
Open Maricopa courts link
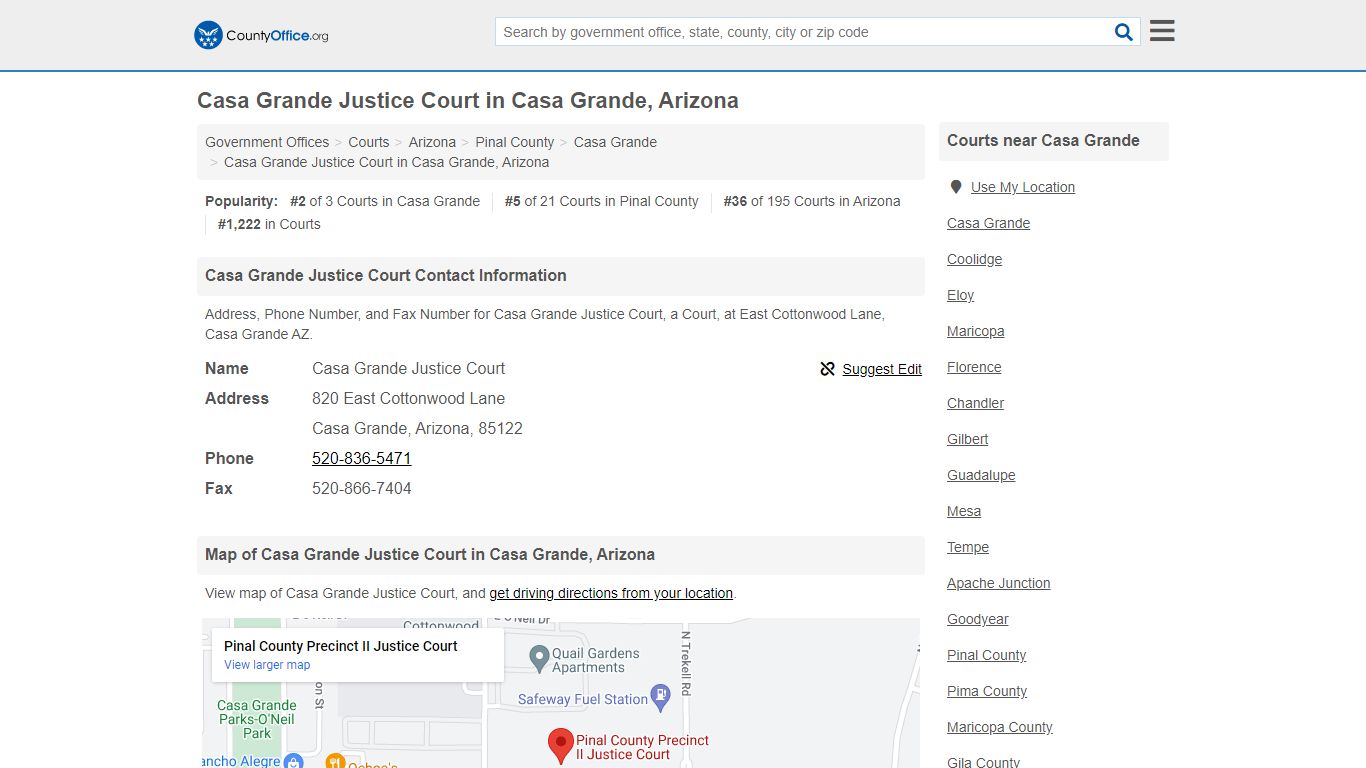click(975, 331)
